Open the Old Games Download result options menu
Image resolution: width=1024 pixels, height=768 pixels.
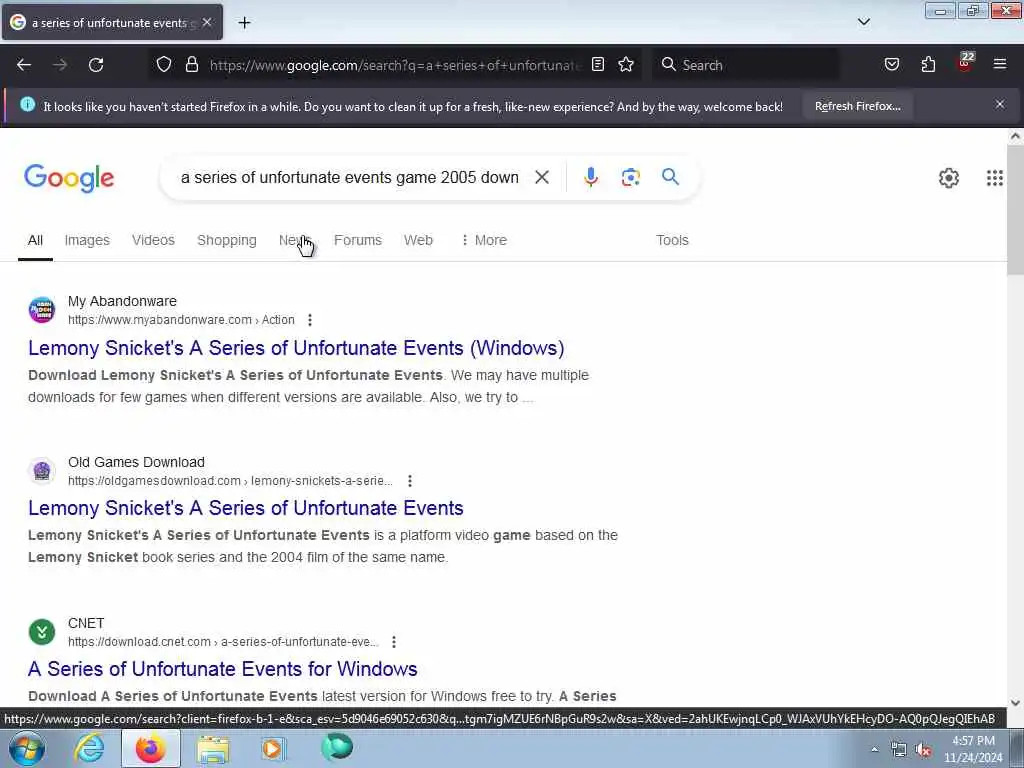409,481
